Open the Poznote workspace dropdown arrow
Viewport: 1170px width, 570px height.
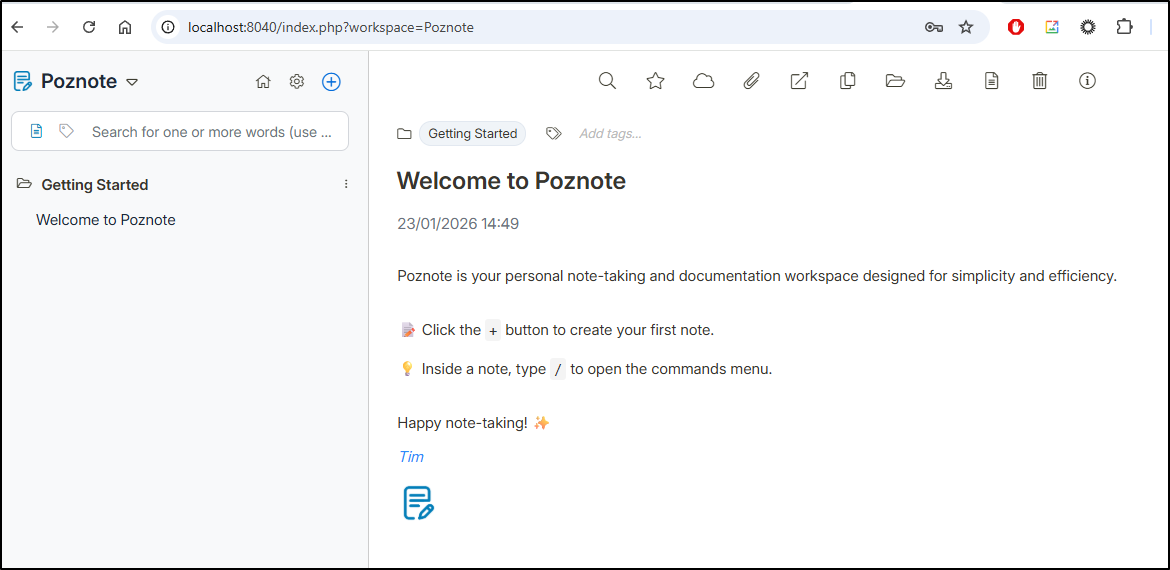point(132,82)
